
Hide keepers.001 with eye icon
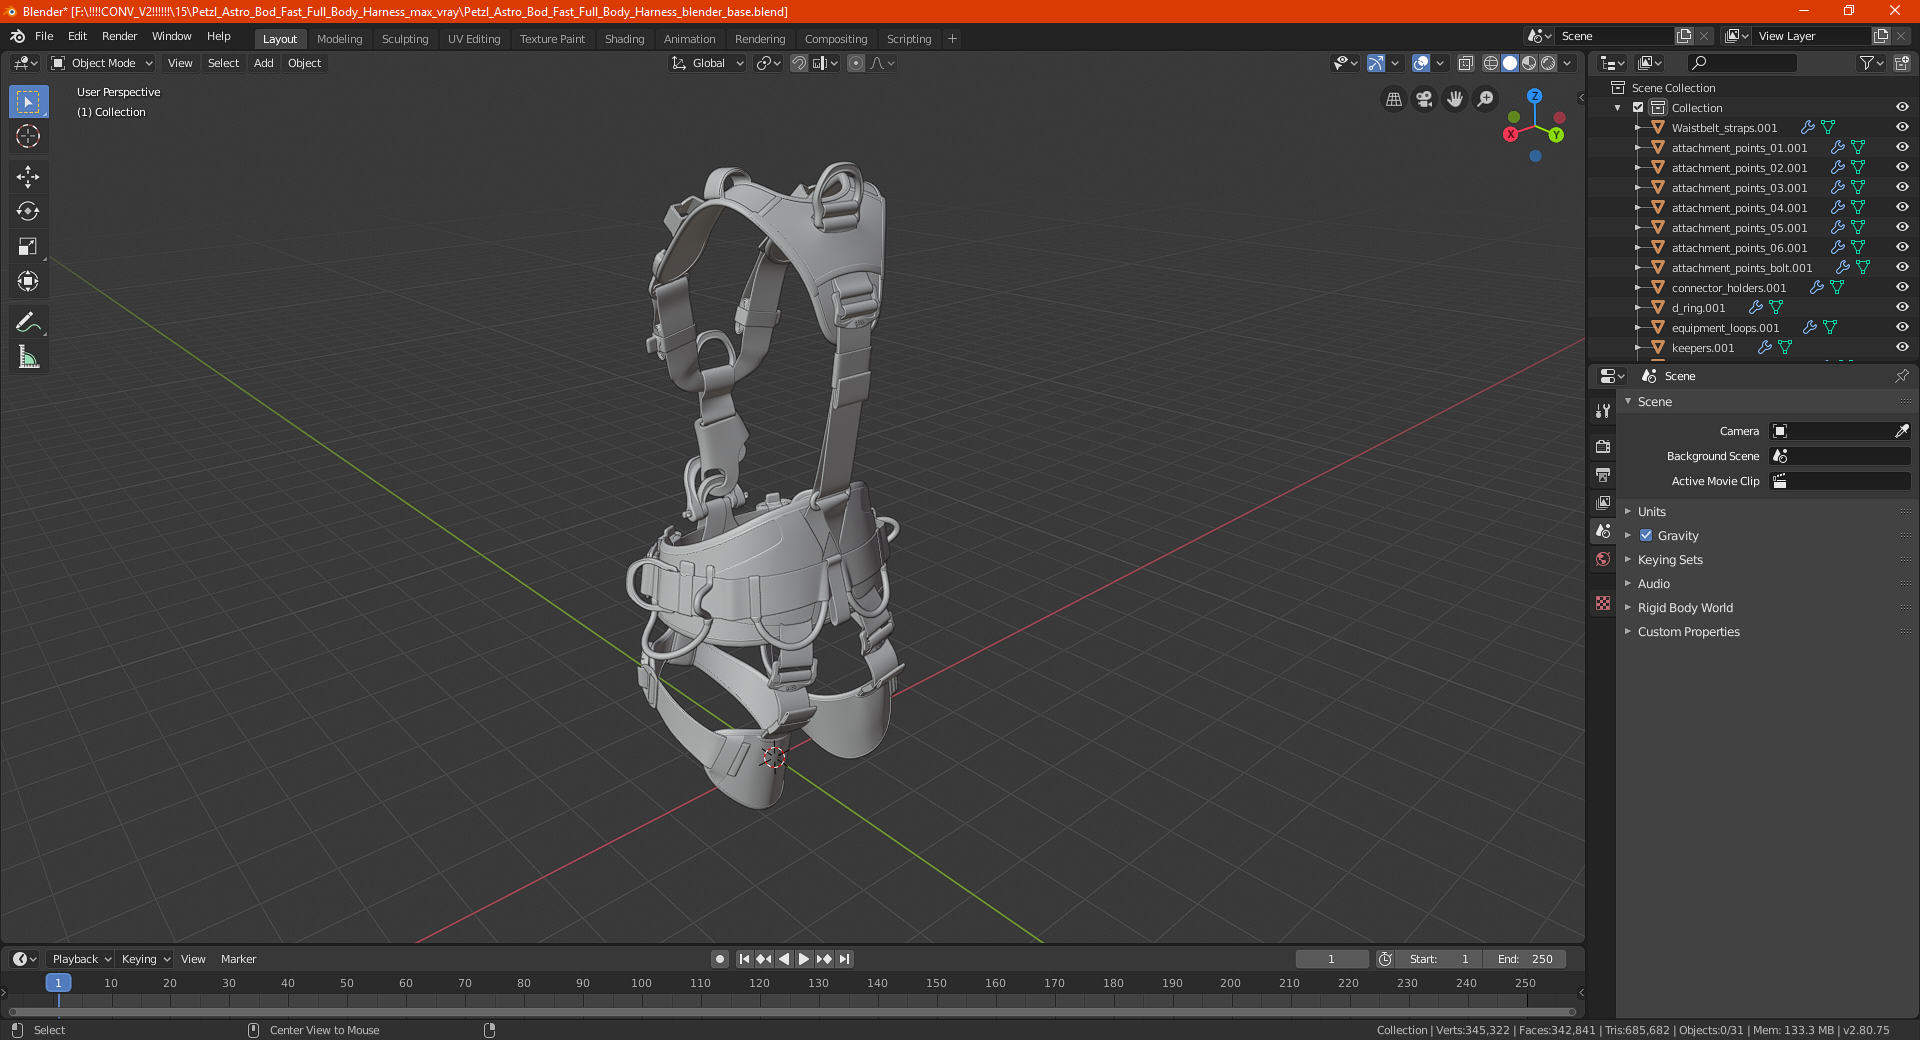(1902, 347)
